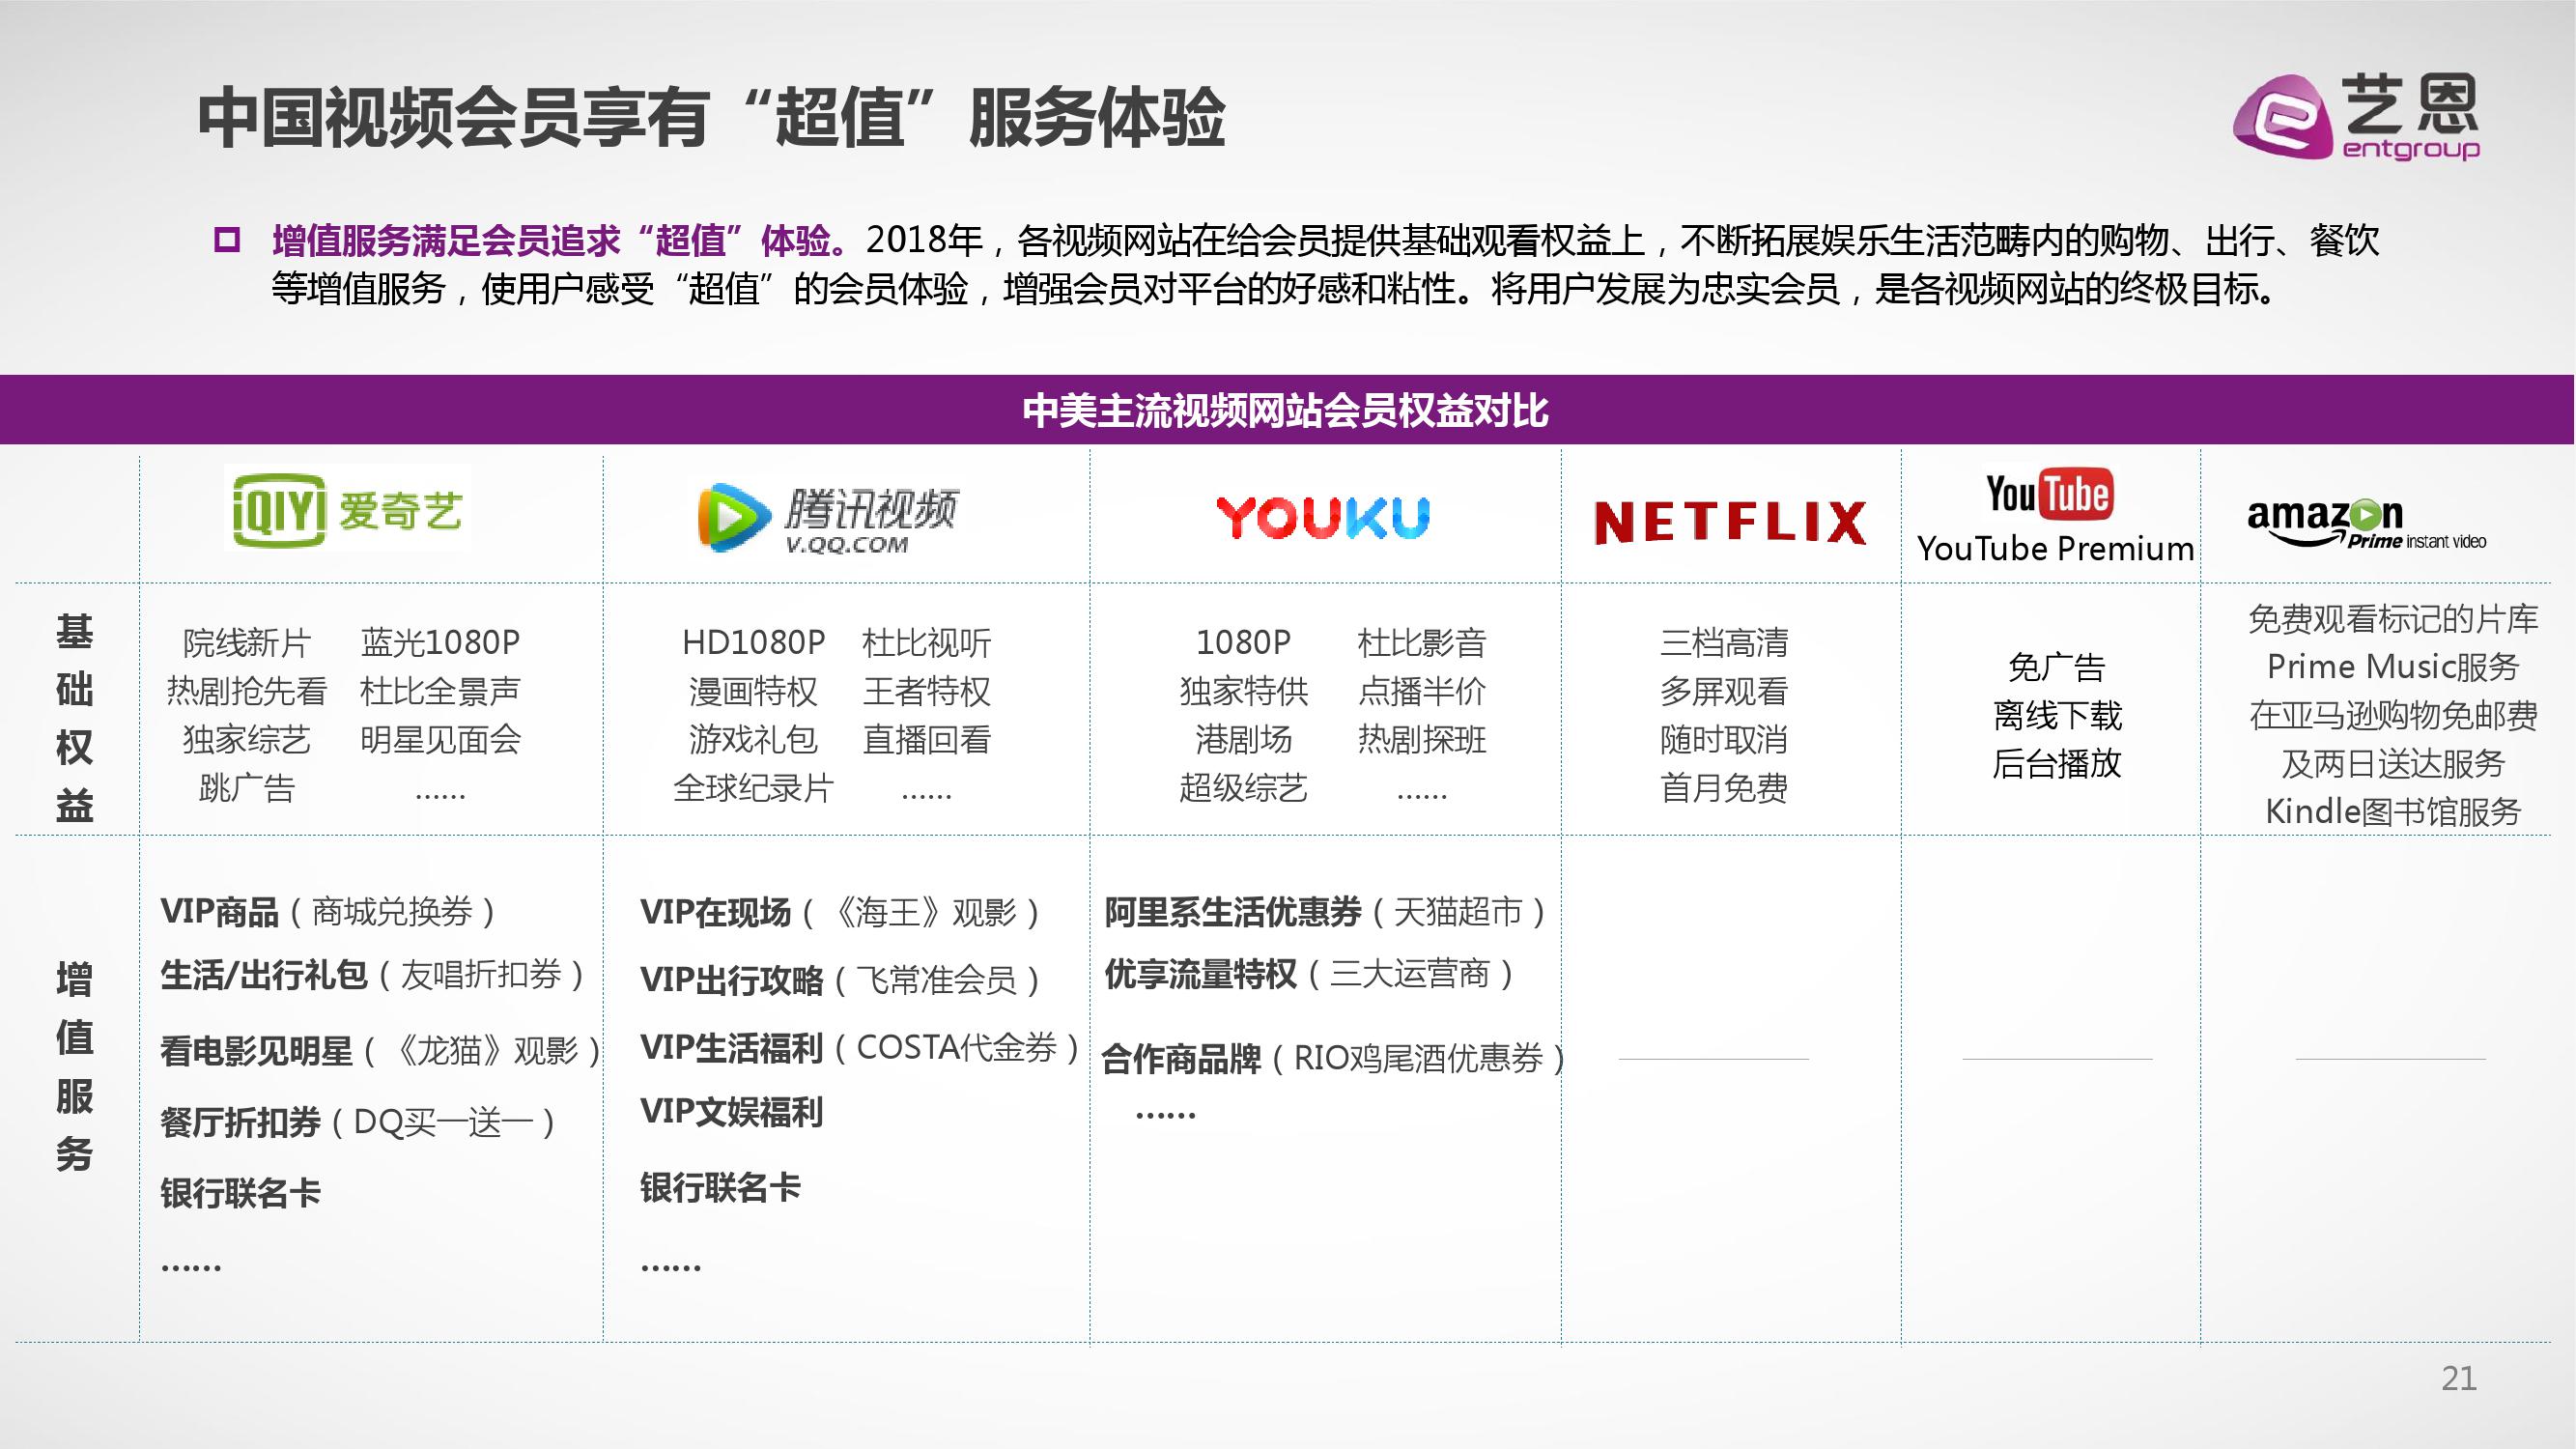2576x1449 pixels.
Task: Click the VIP商品（商城兑换券）entry
Action: [x=330, y=910]
